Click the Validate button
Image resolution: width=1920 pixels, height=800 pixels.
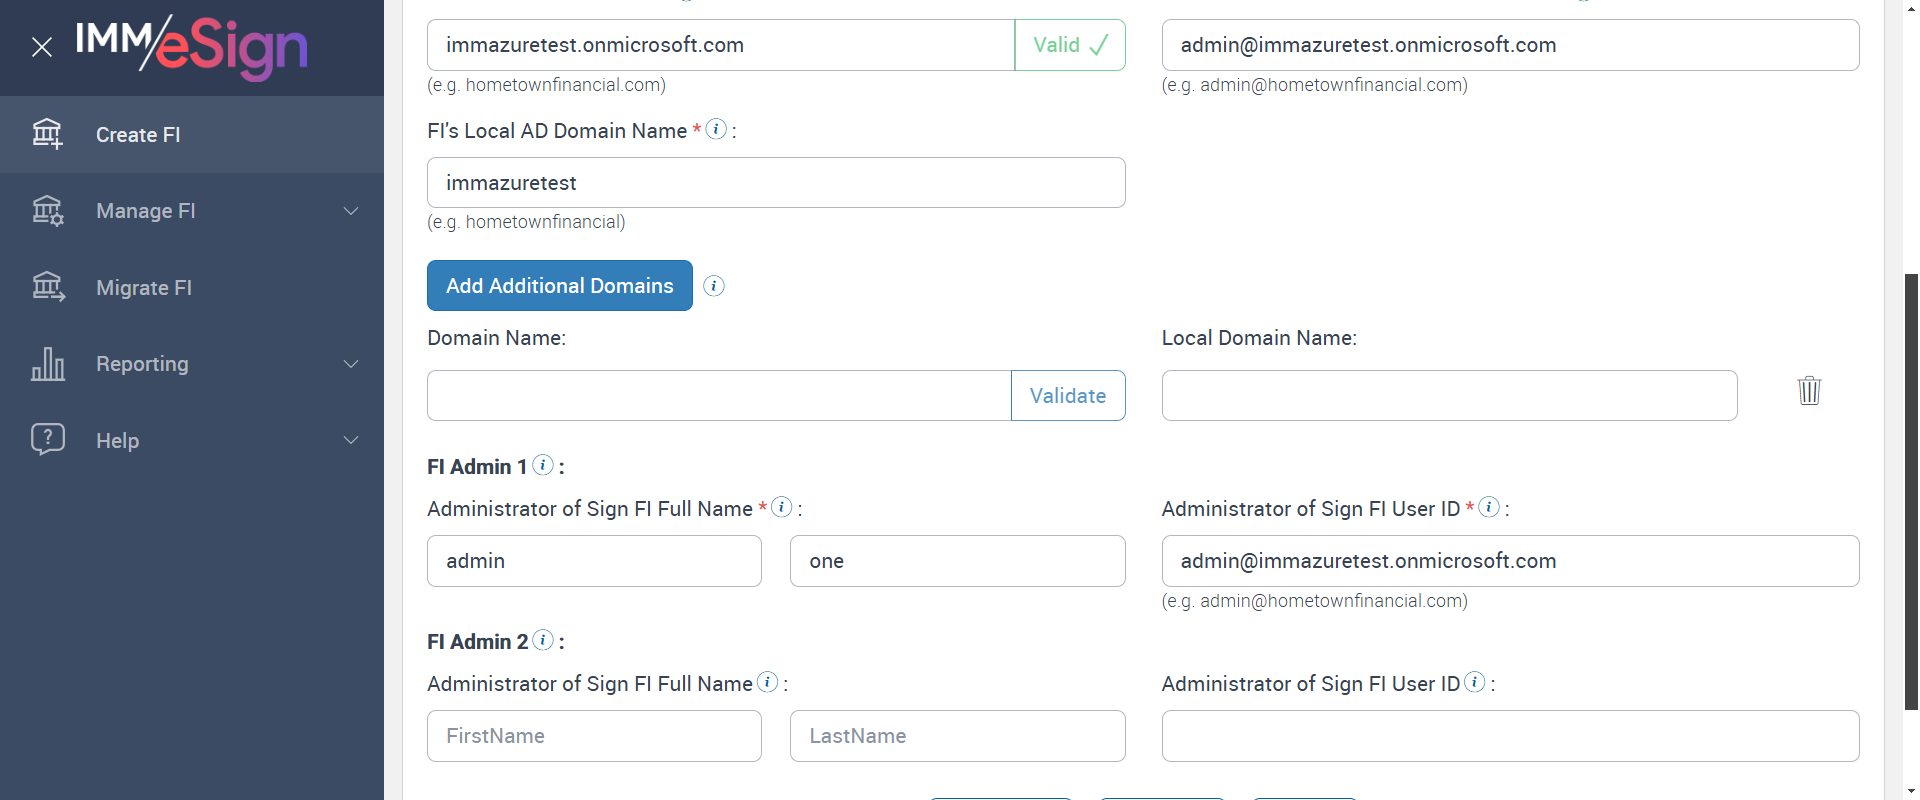pos(1067,396)
